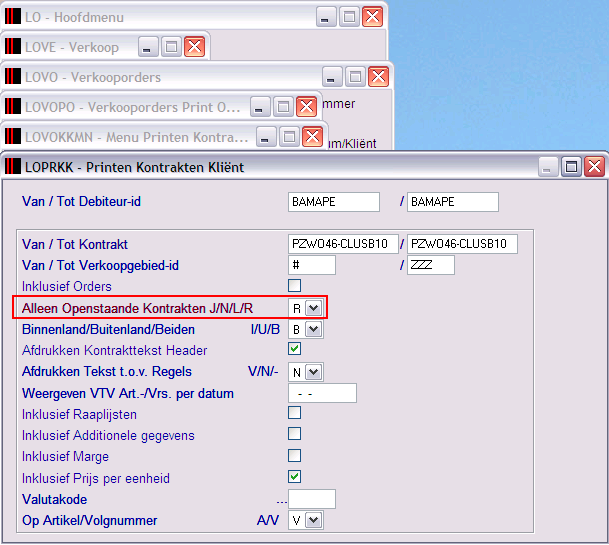The image size is (609, 545).
Task: Tick the Inklusief Orders checkbox
Action: 294,286
